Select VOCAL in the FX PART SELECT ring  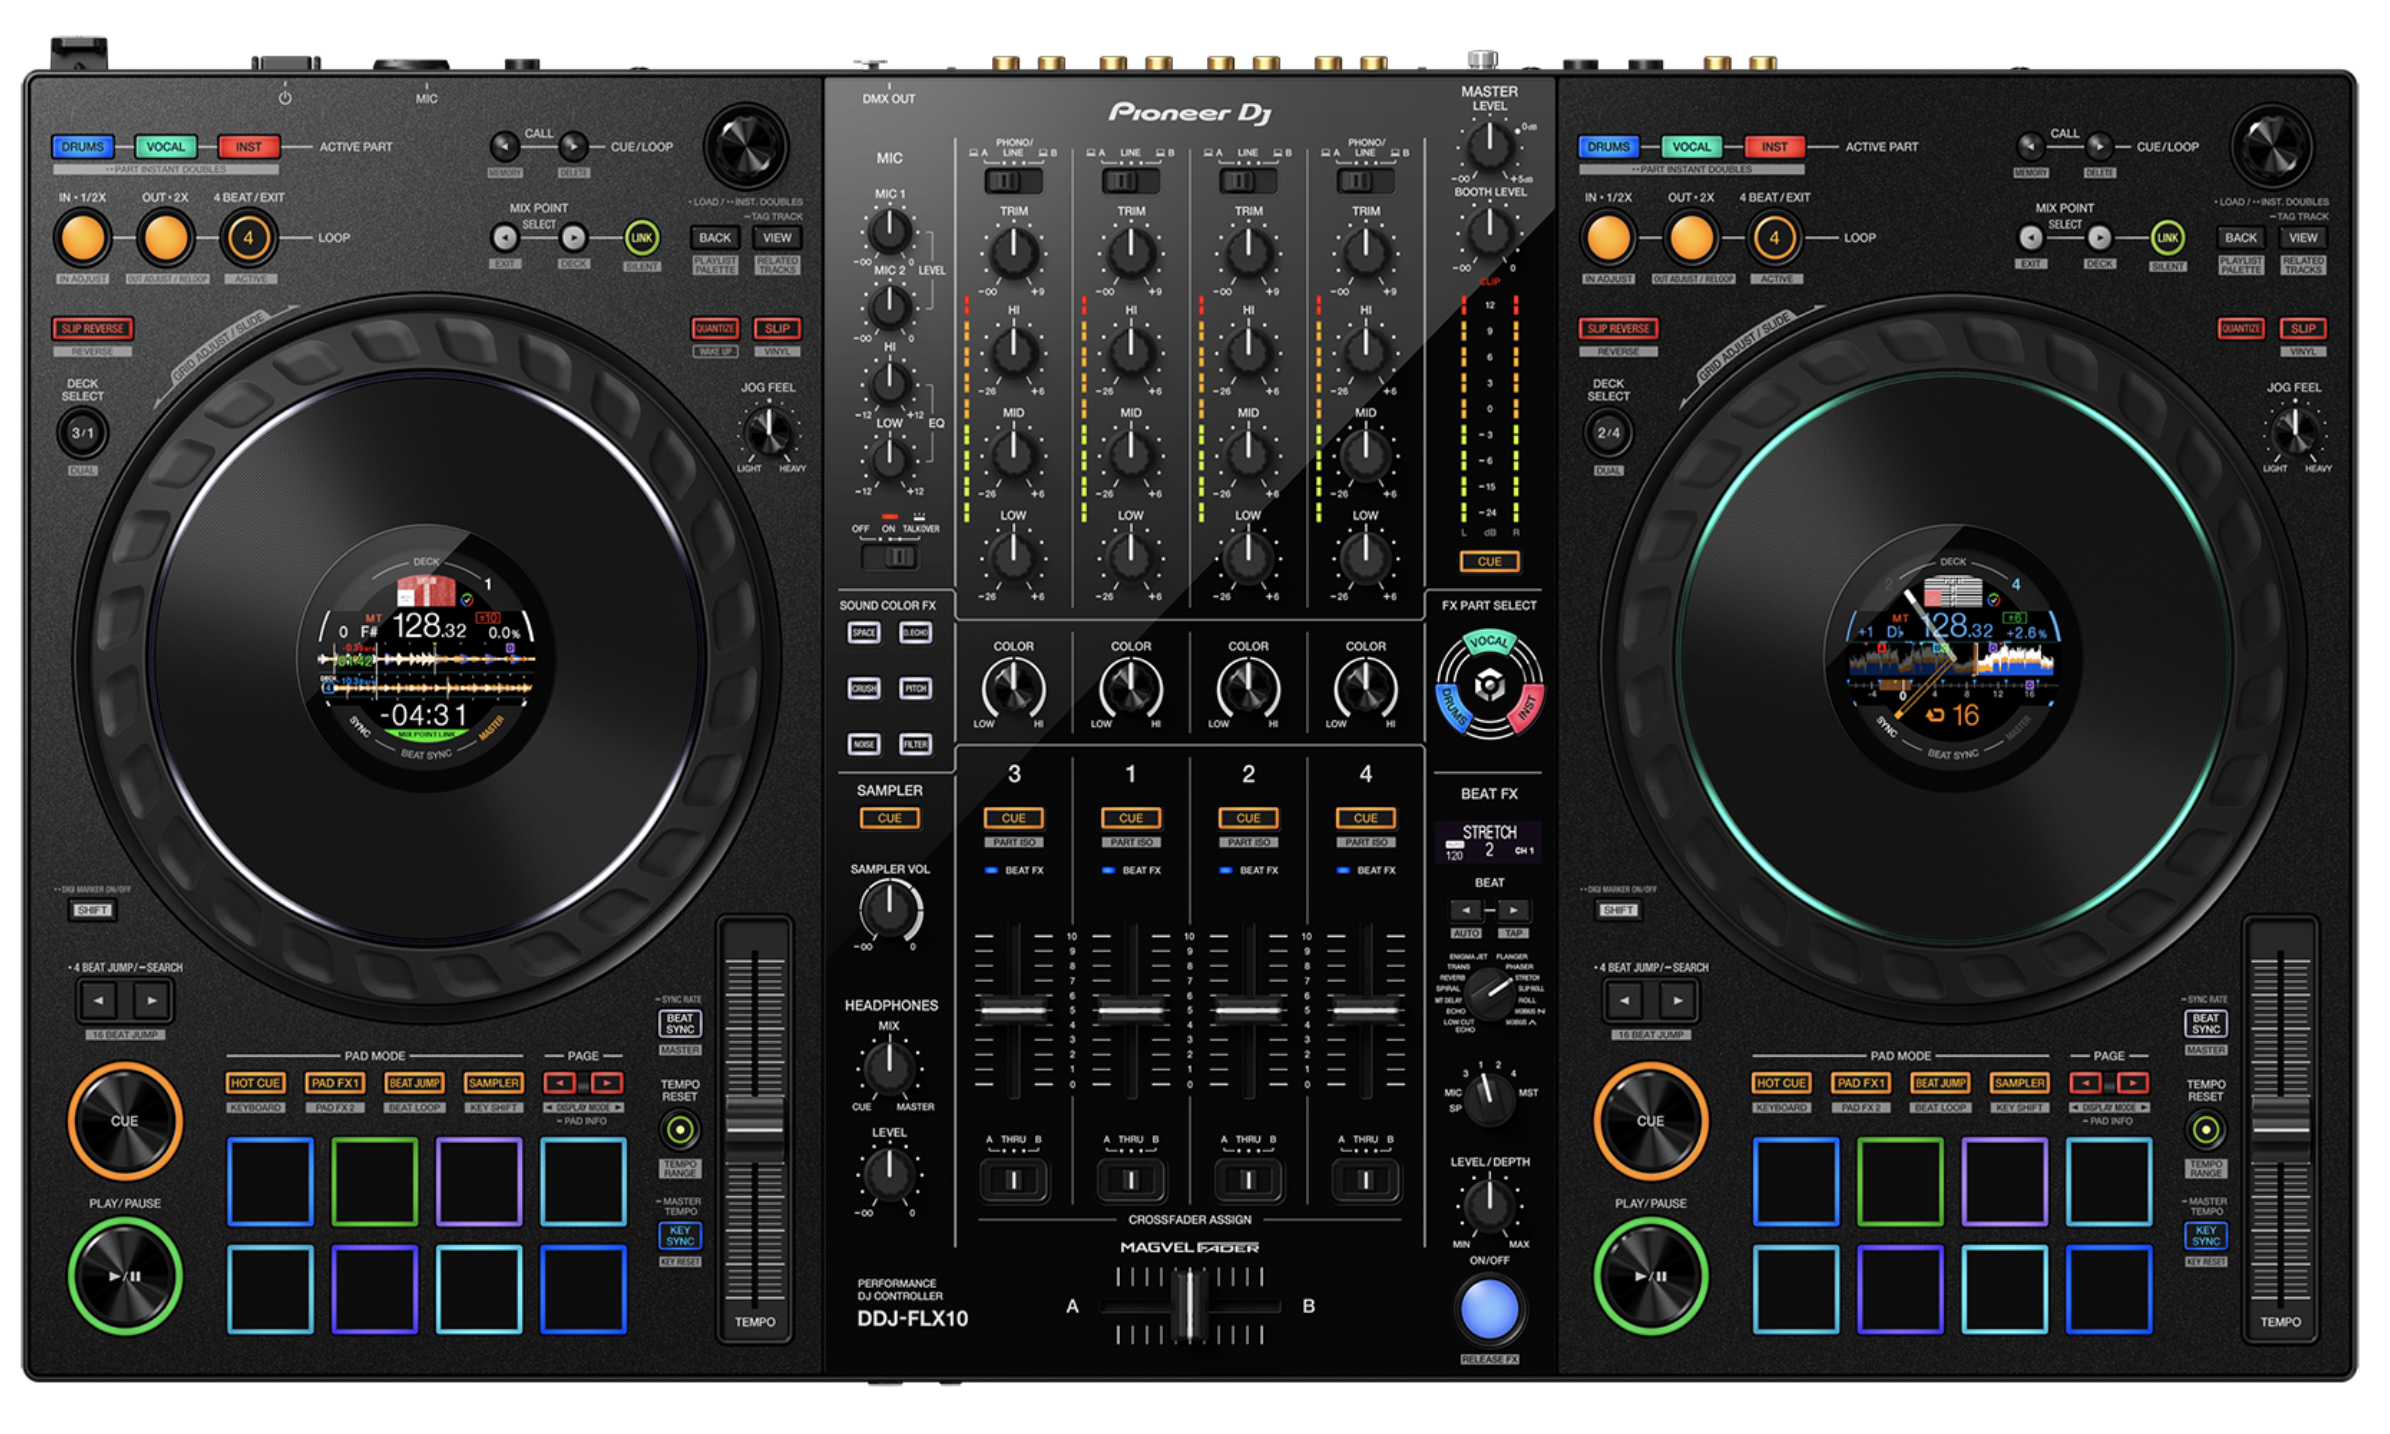[1489, 641]
